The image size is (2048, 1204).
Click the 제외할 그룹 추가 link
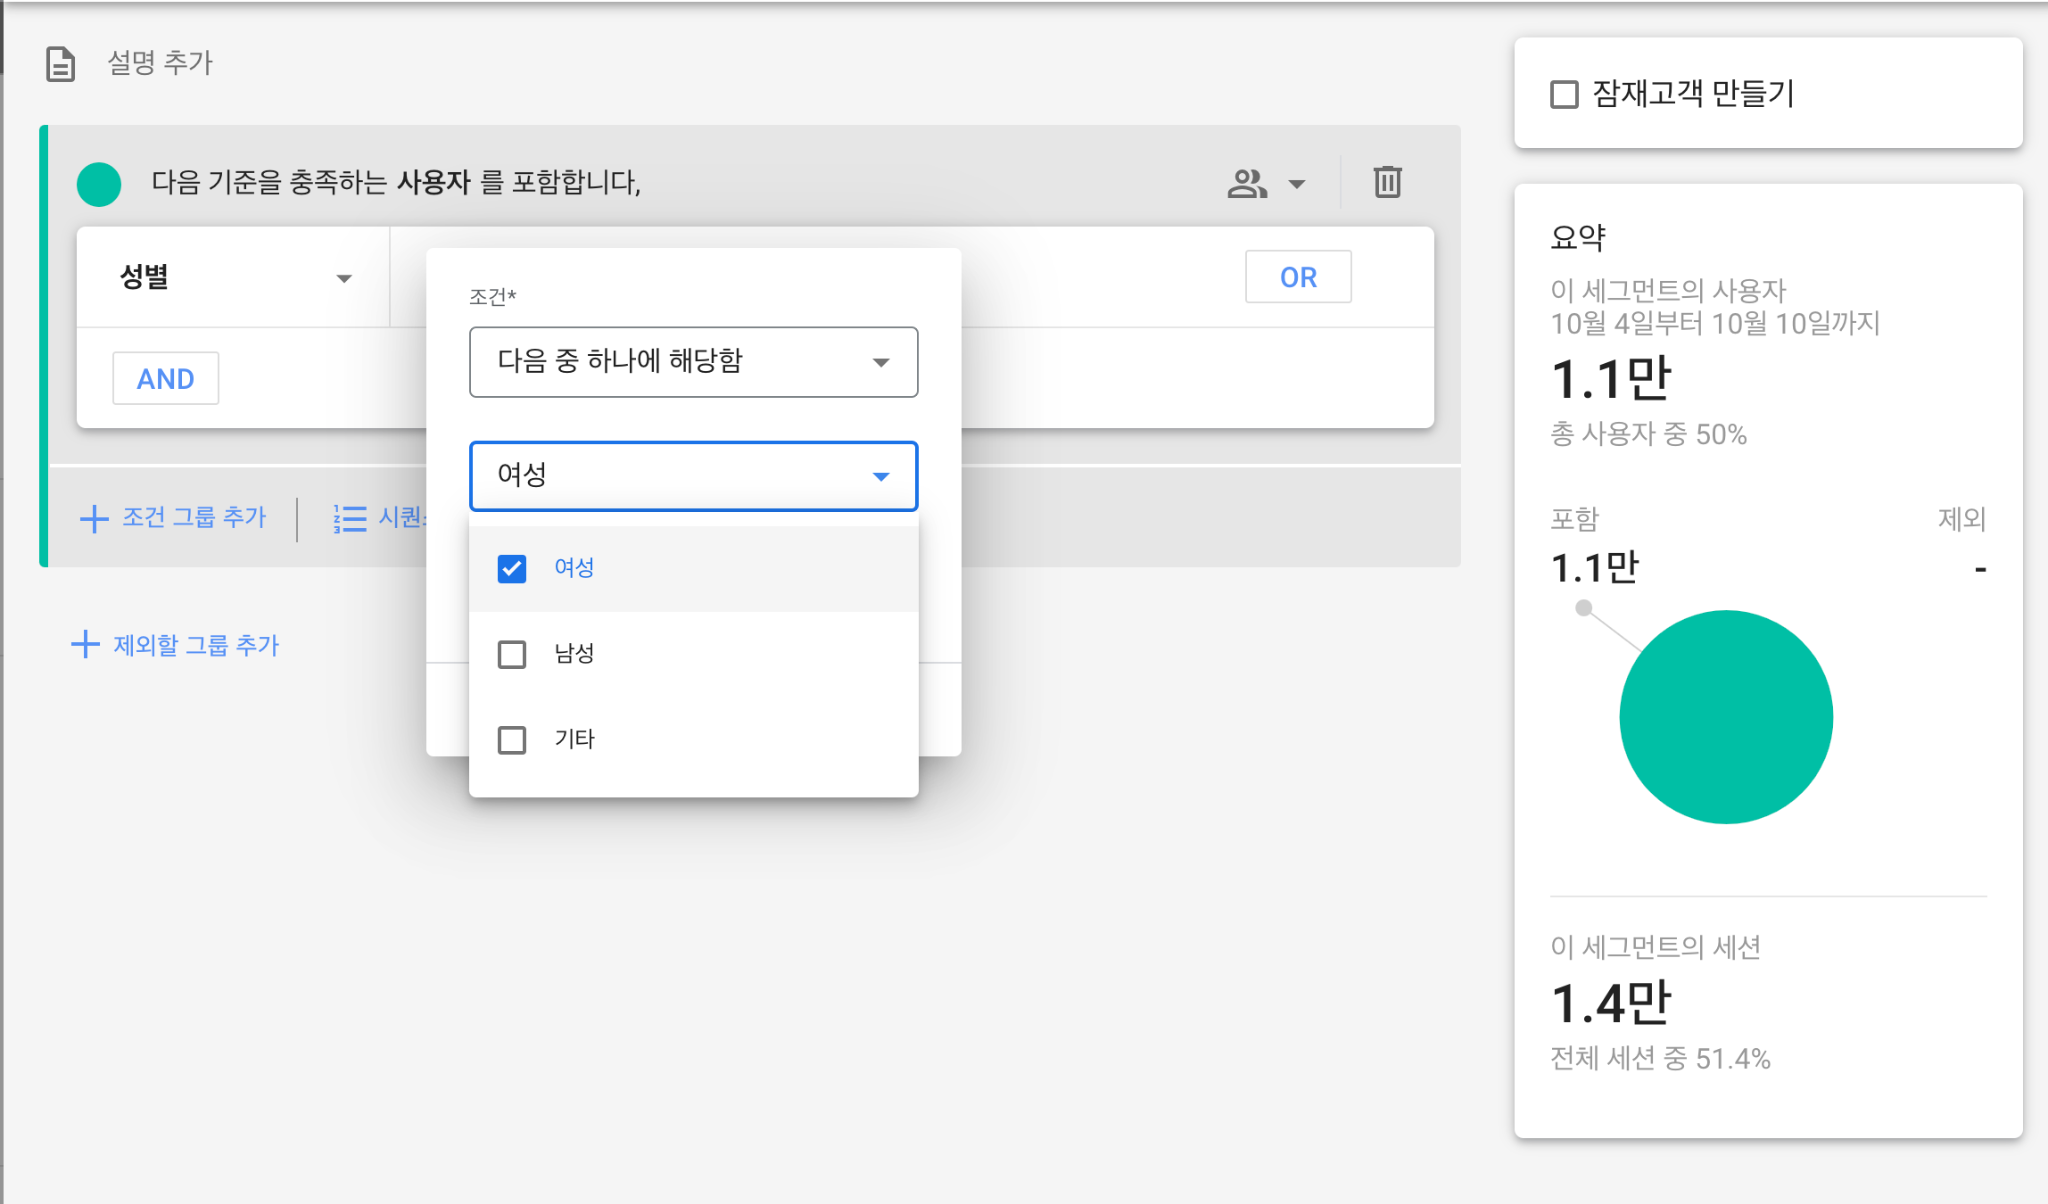click(196, 645)
